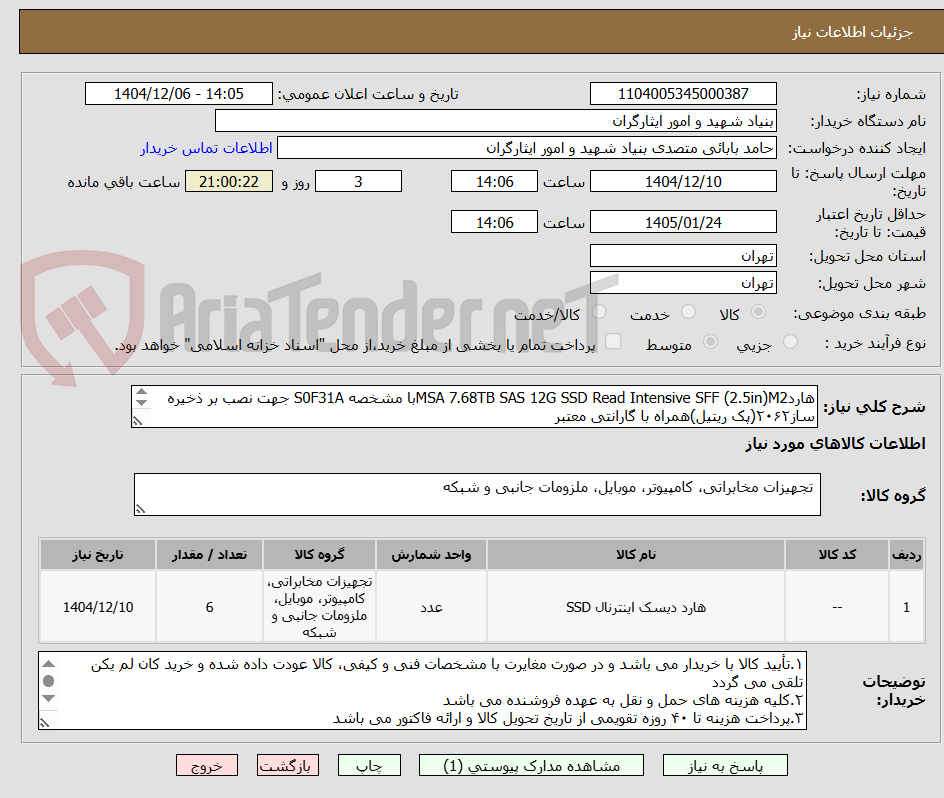This screenshot has width=944, height=798.
Task: Click the remaining days field showing 3
Action: point(358,181)
